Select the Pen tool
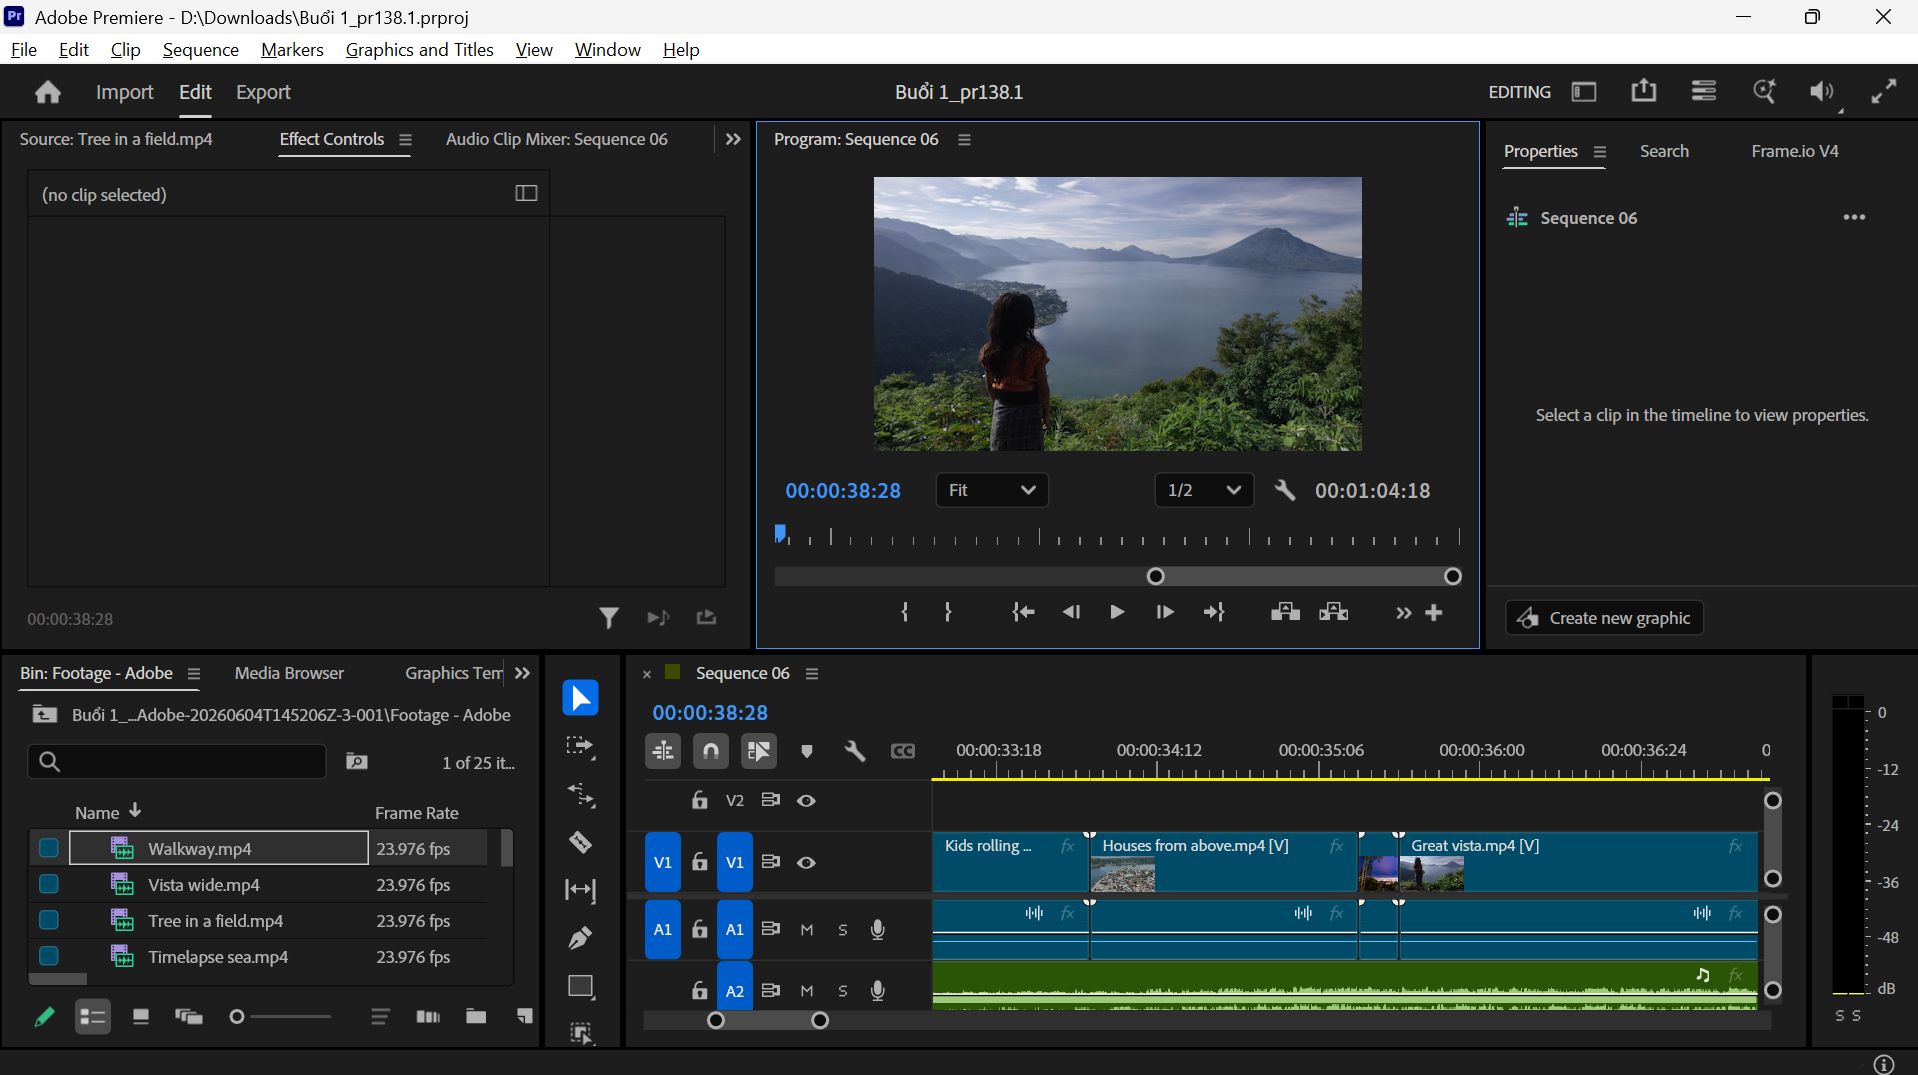 tap(580, 938)
